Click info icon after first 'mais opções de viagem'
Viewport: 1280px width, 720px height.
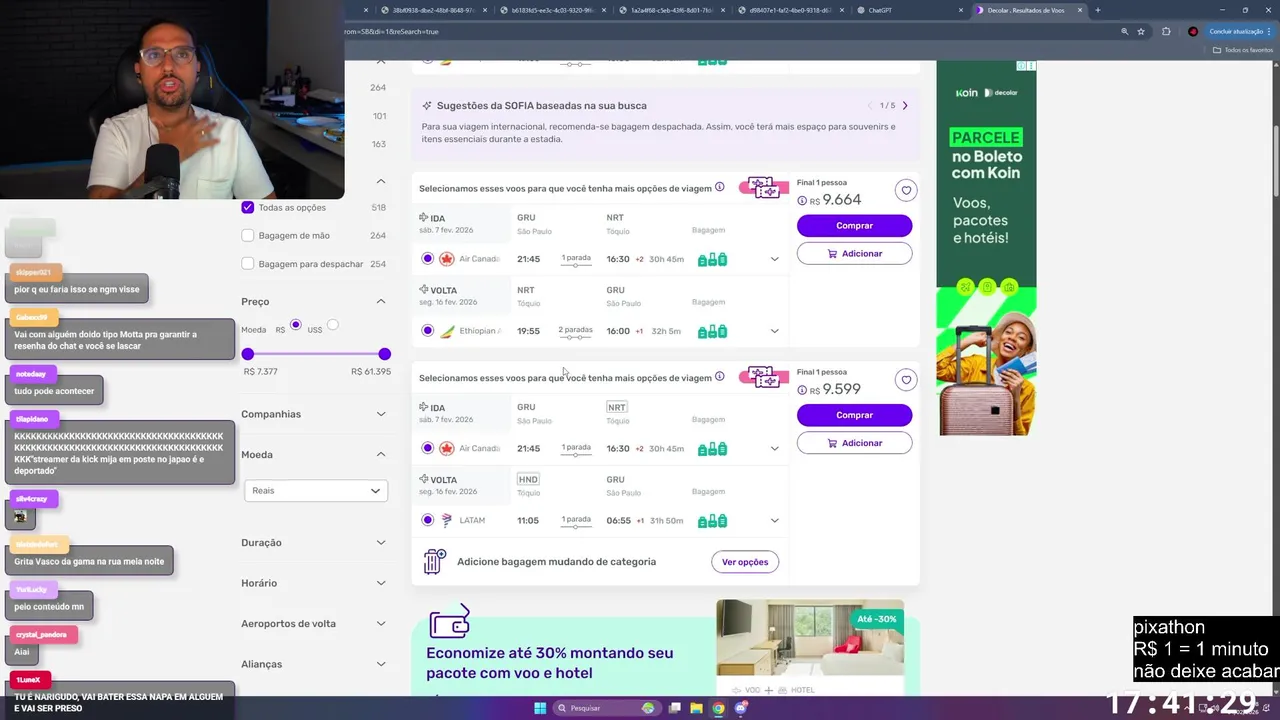click(x=719, y=187)
